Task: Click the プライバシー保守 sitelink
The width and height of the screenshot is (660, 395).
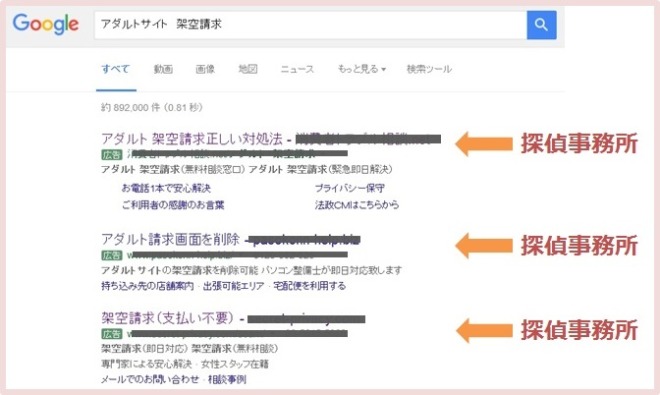Action: pyautogui.click(x=350, y=188)
